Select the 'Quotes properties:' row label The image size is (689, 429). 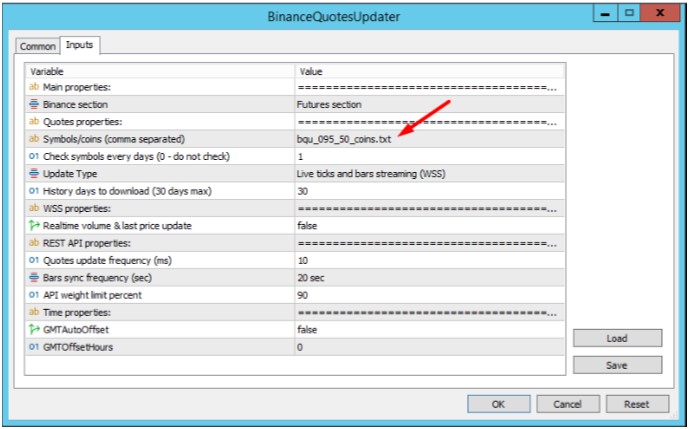pyautogui.click(x=83, y=121)
